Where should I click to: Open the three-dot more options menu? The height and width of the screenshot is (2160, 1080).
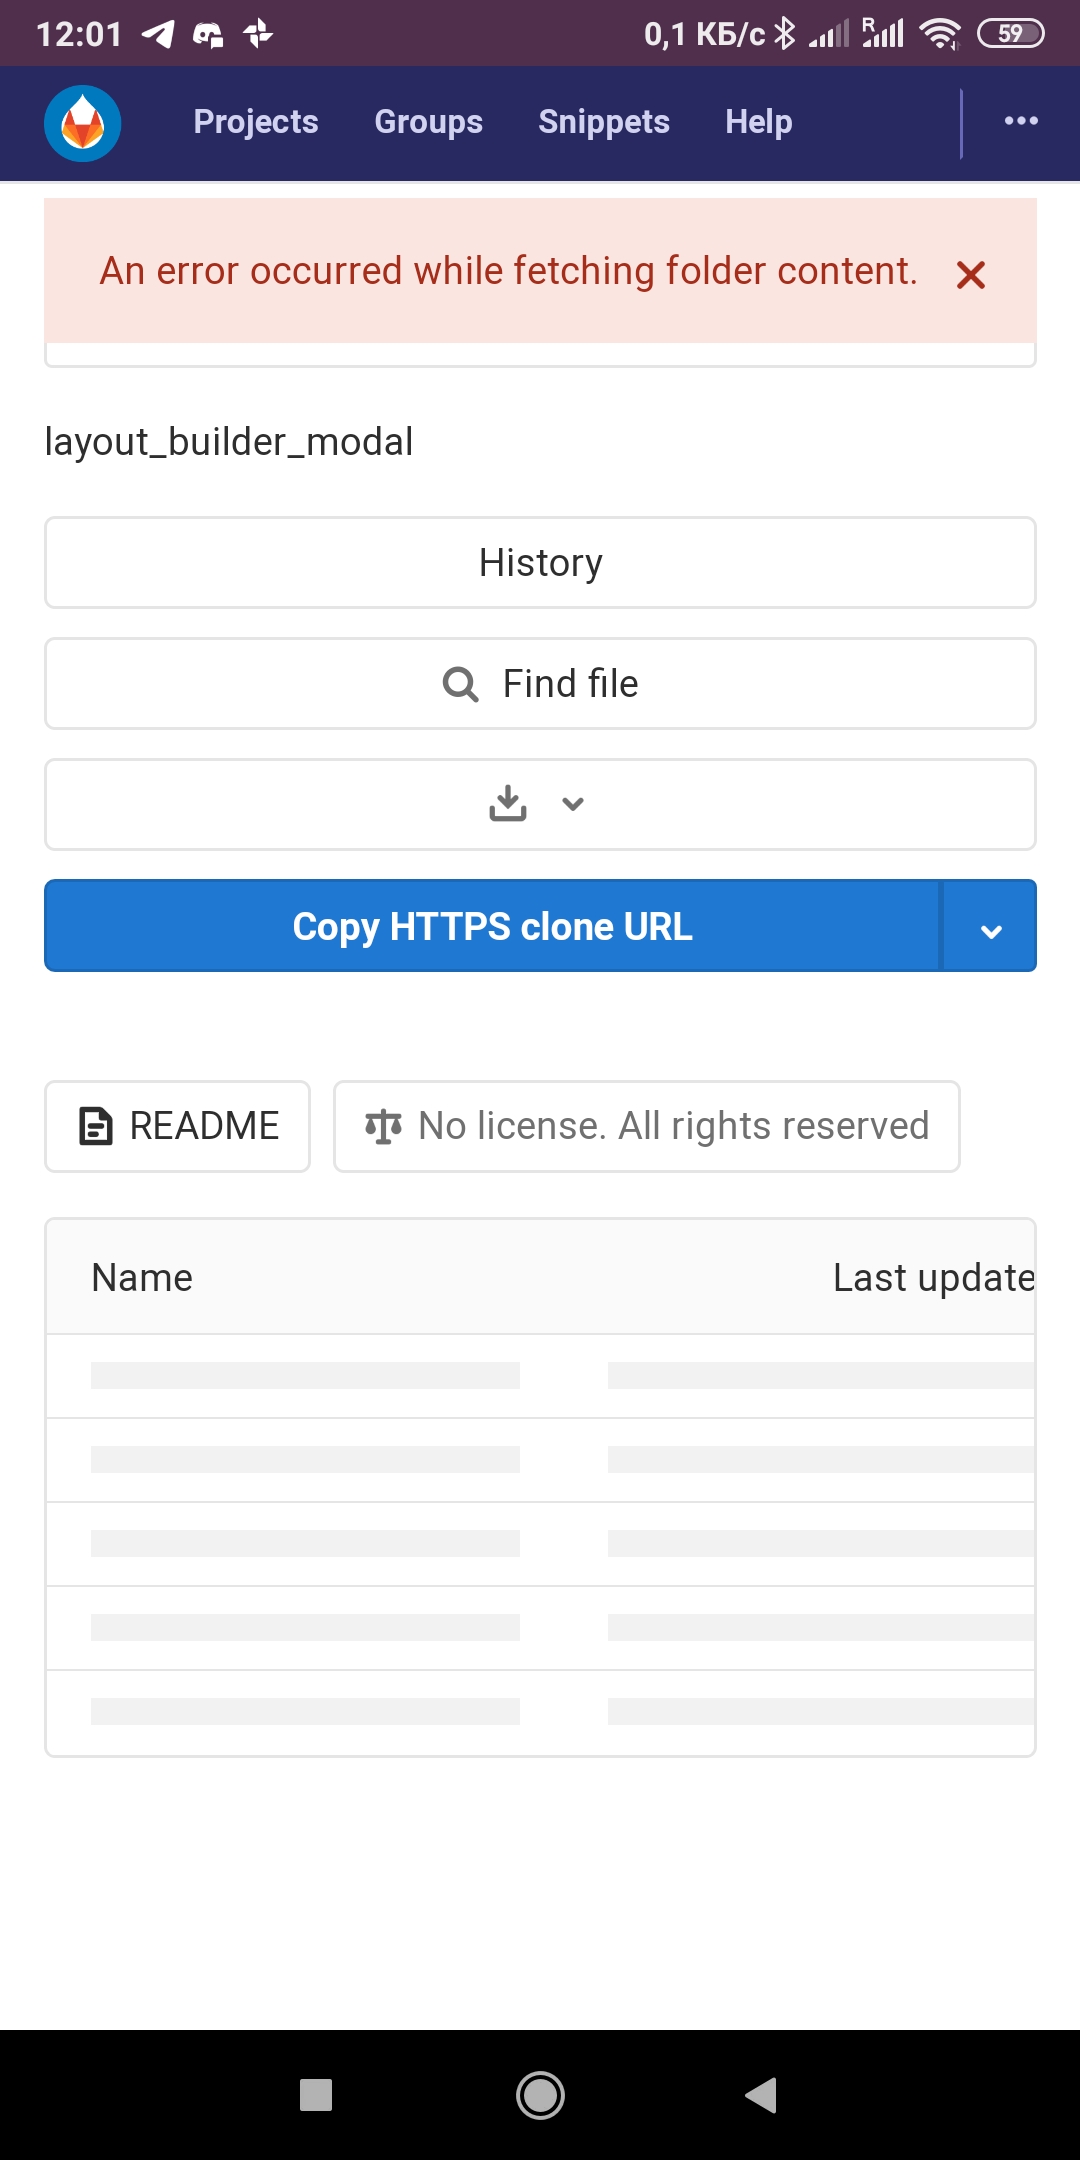[x=1021, y=121]
